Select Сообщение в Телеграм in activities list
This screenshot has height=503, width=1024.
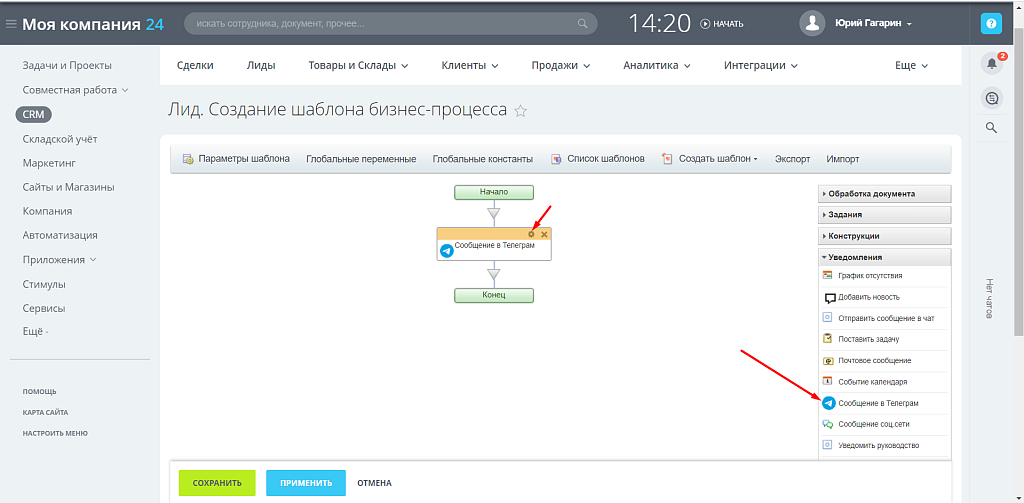[x=877, y=403]
